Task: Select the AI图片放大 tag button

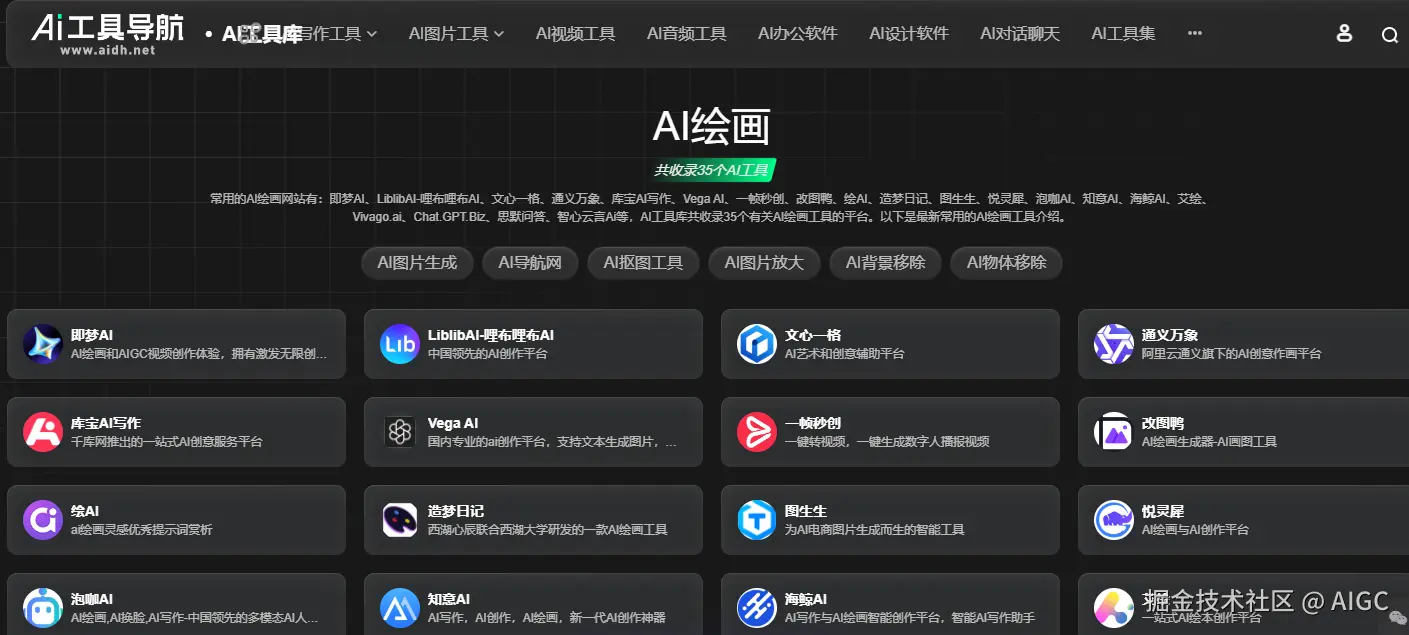Action: [764, 263]
